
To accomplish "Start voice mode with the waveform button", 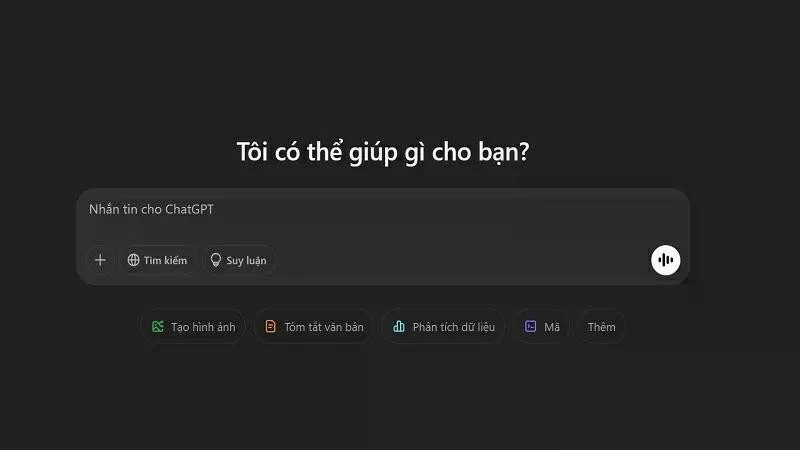I will (665, 260).
